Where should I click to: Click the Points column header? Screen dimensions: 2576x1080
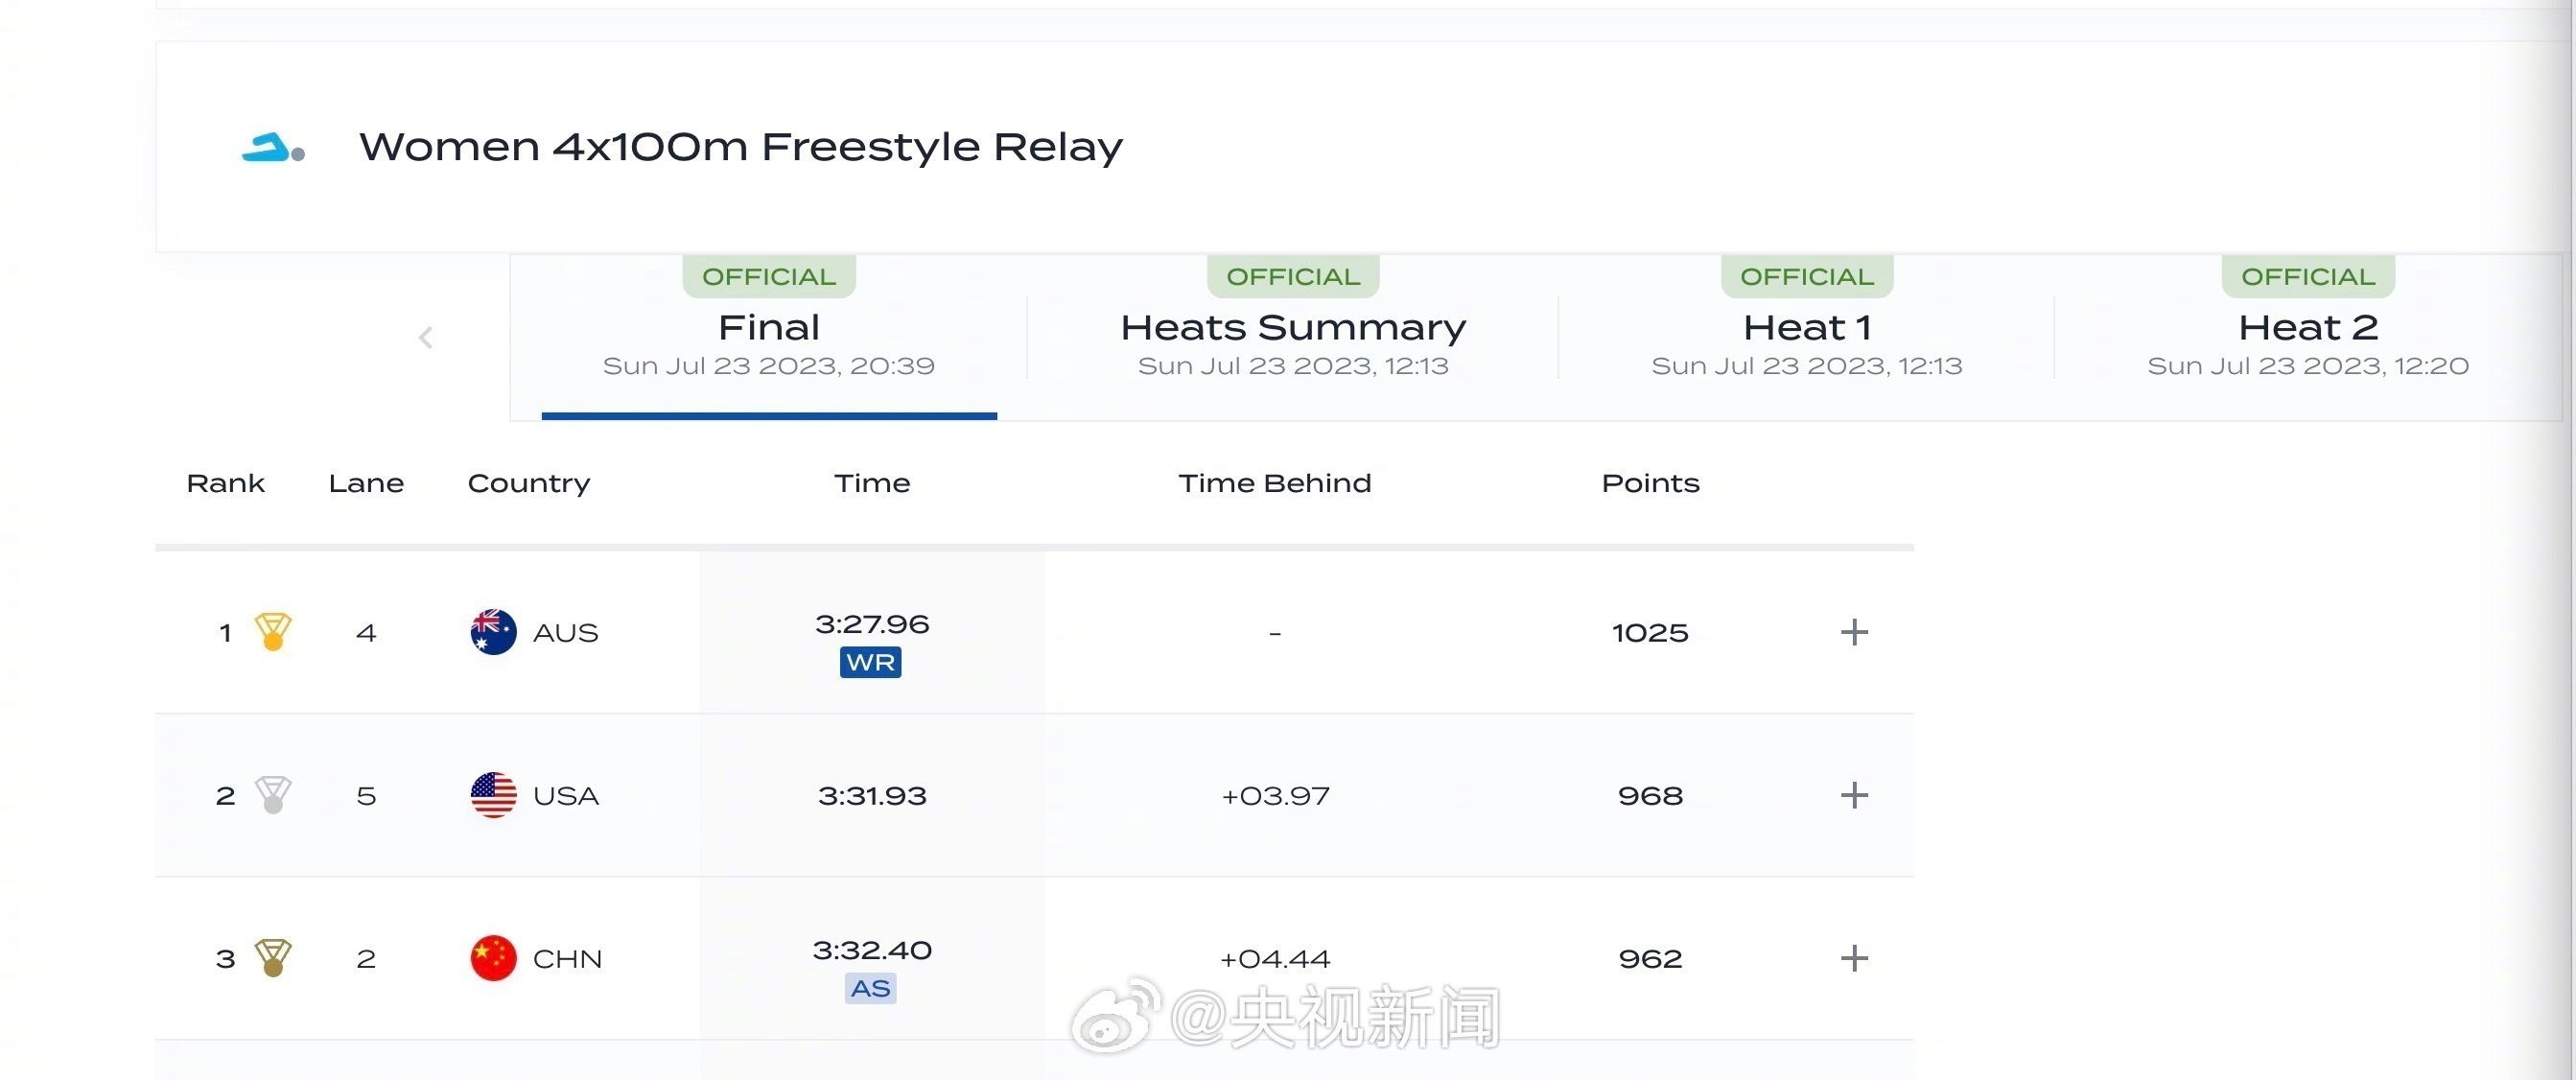coord(1650,484)
